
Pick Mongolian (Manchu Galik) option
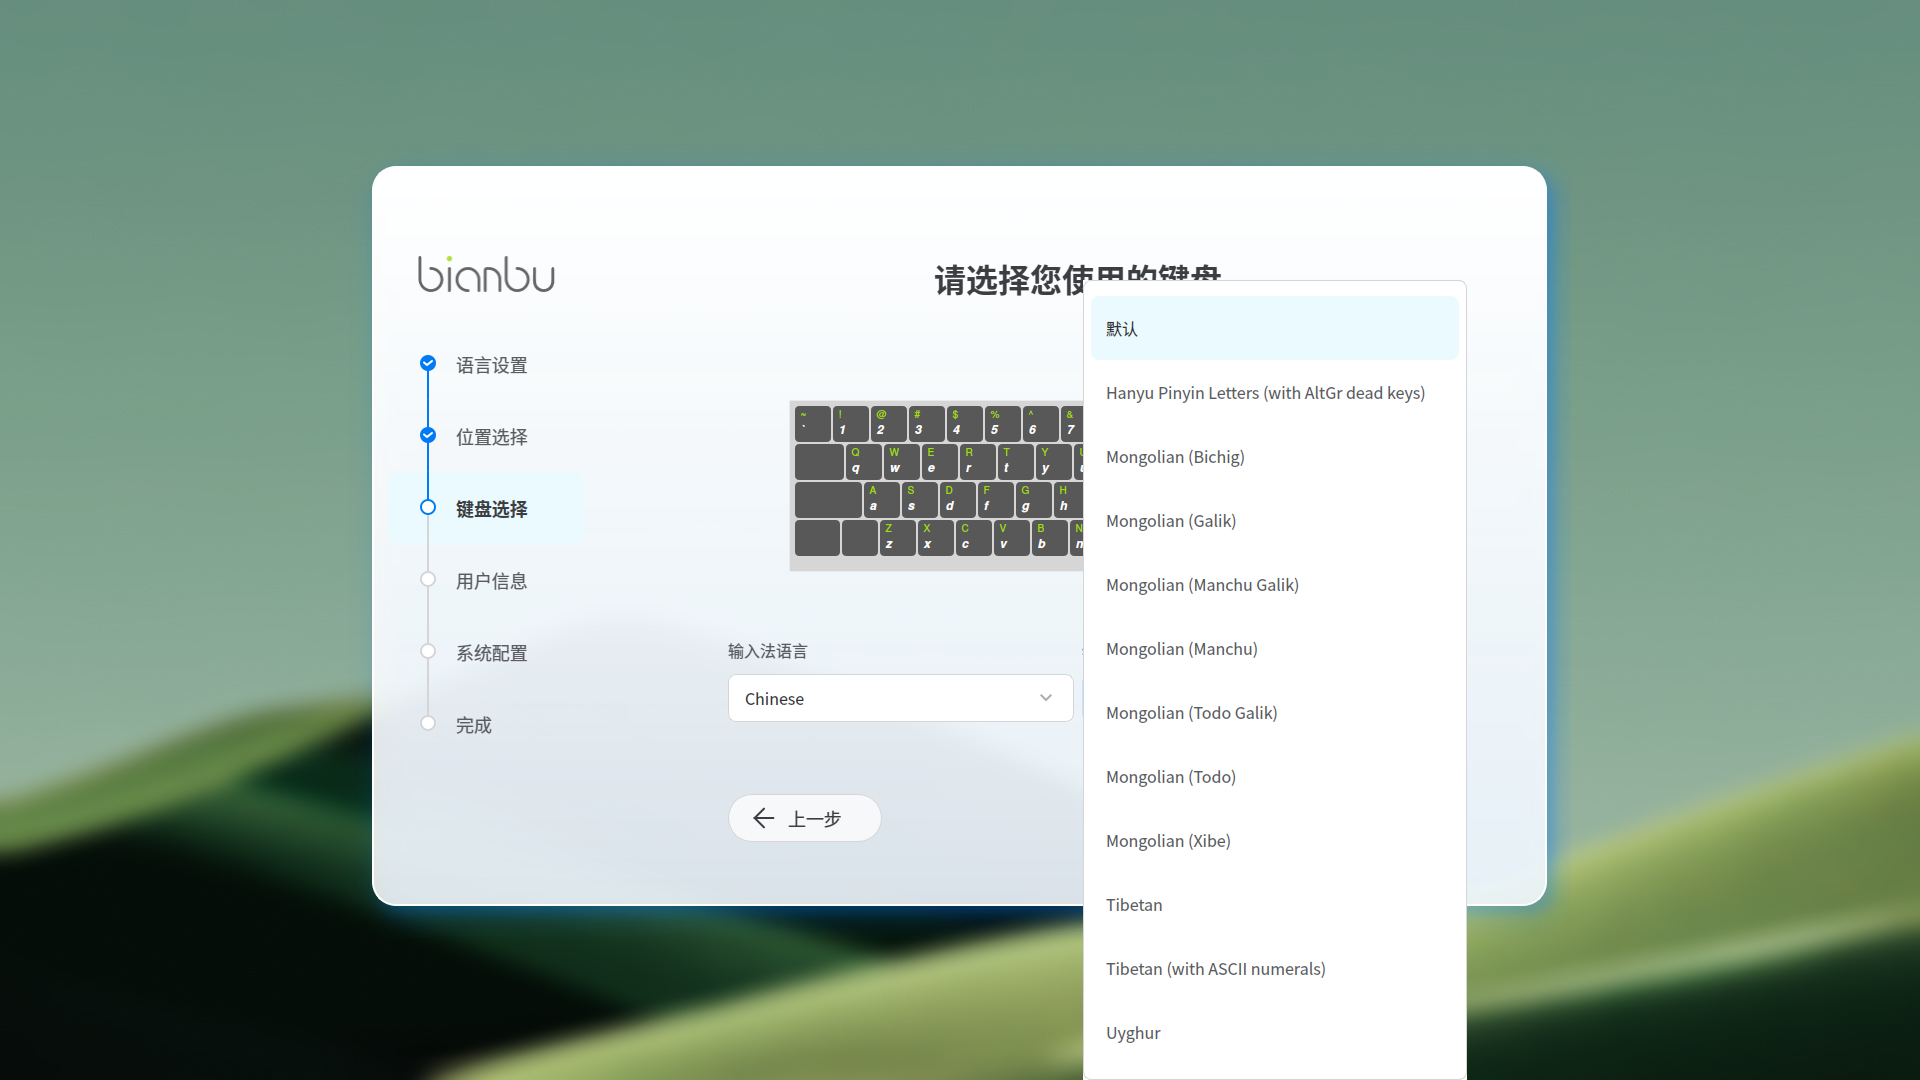[1202, 585]
